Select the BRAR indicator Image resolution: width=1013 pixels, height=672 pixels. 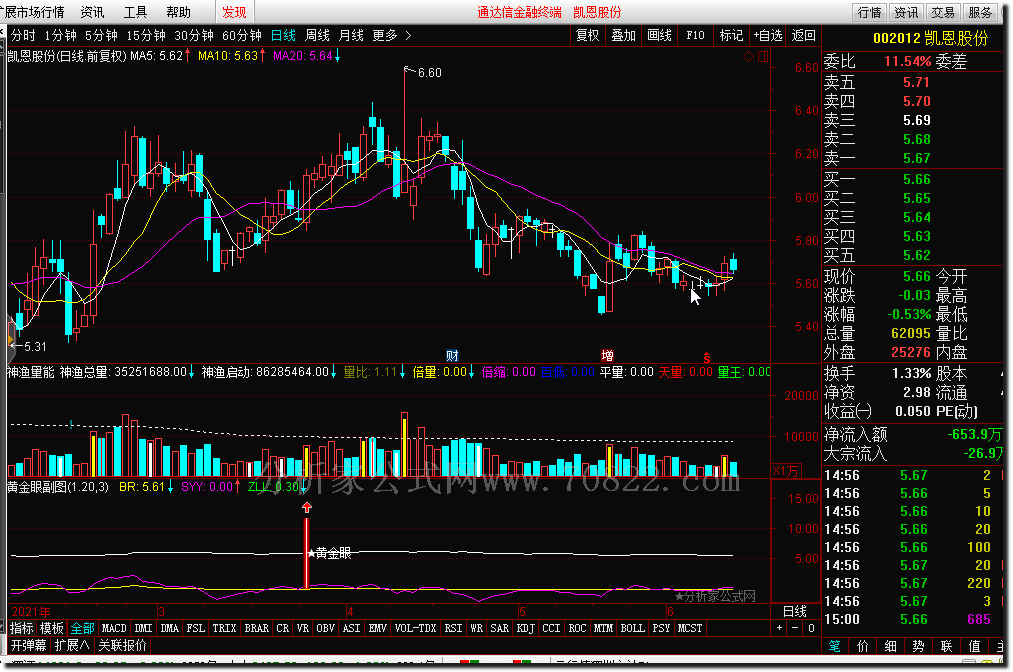(256, 628)
